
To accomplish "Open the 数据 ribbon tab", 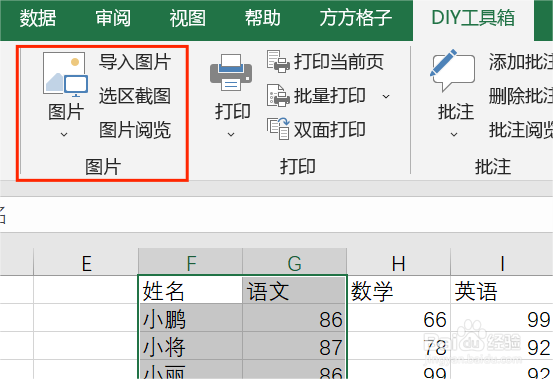I will pos(38,18).
